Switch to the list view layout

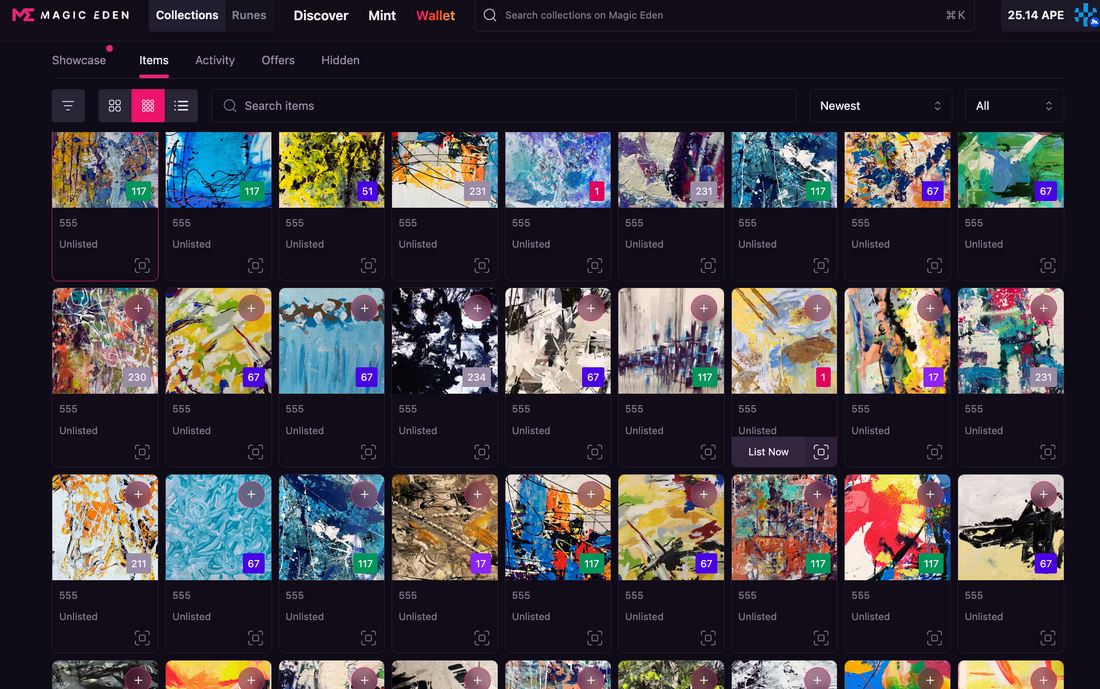181,106
